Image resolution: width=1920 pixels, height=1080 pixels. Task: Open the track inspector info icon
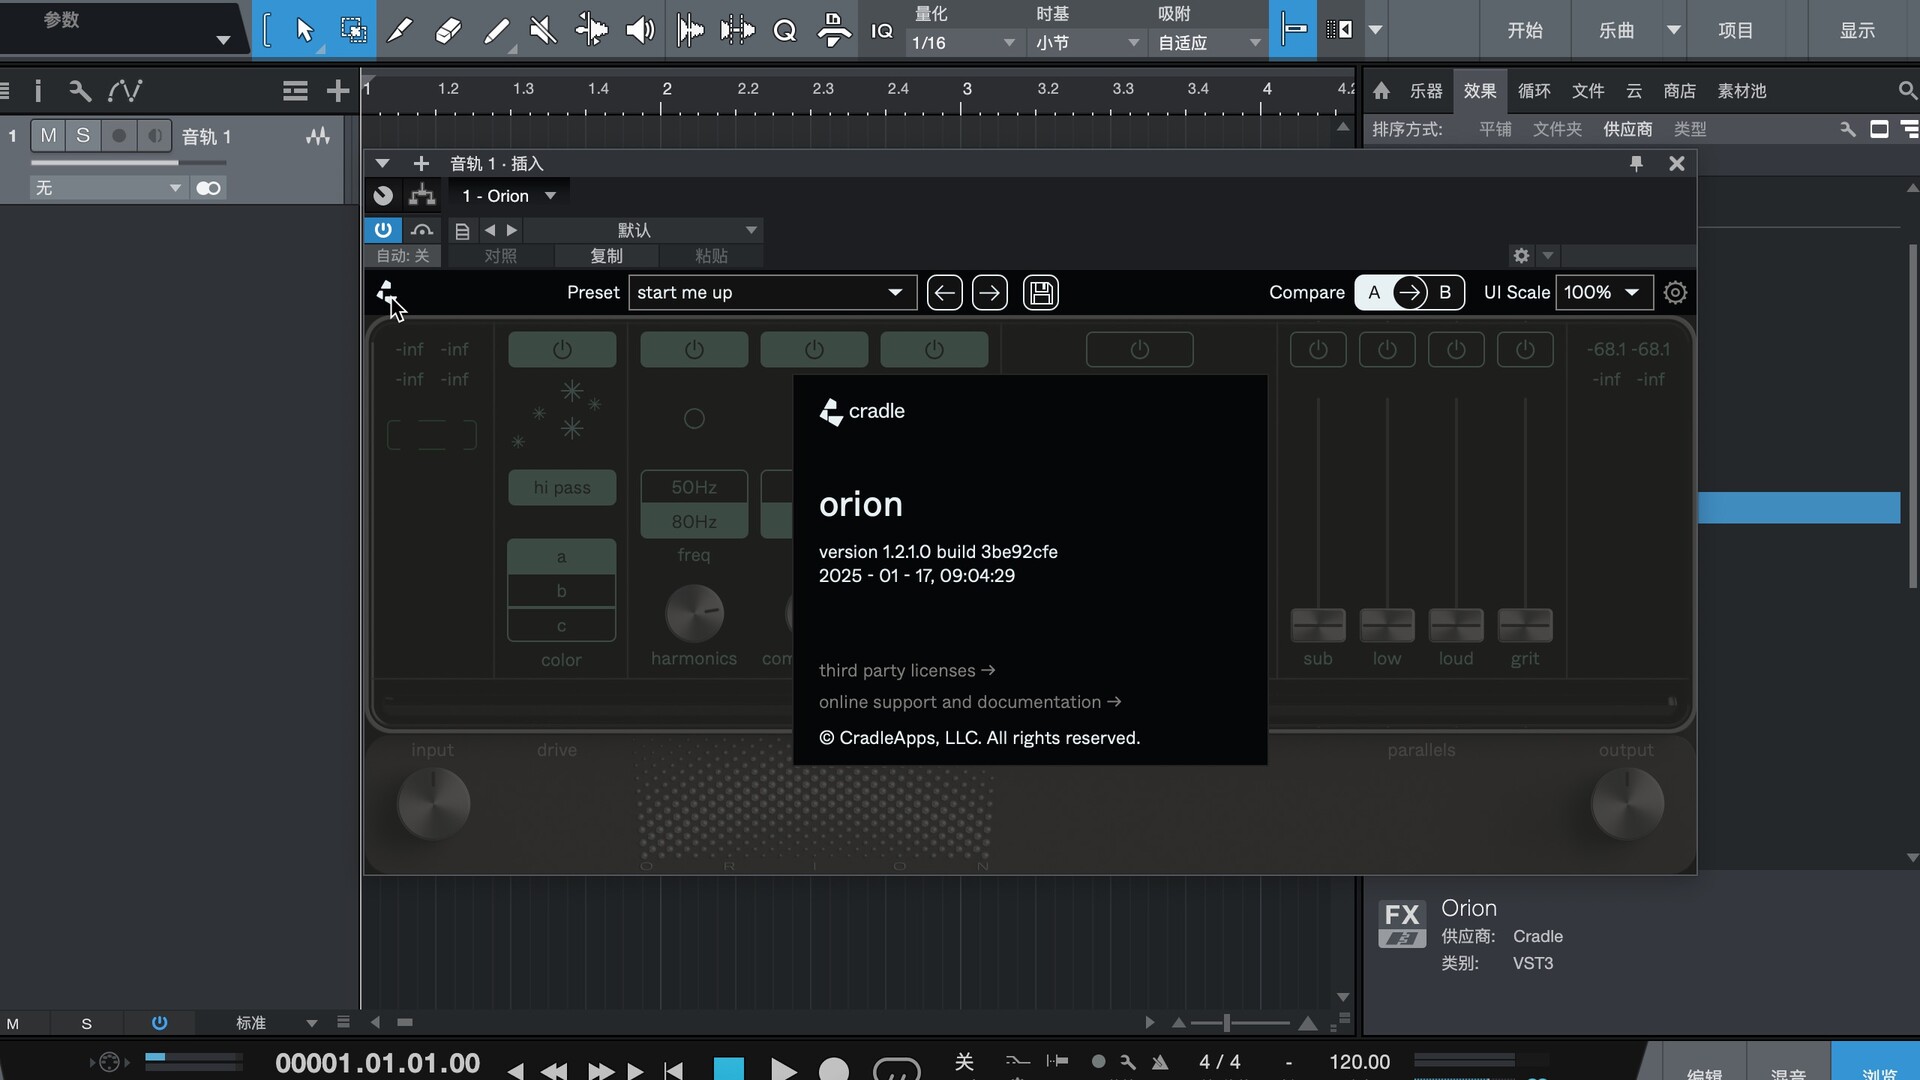38,91
